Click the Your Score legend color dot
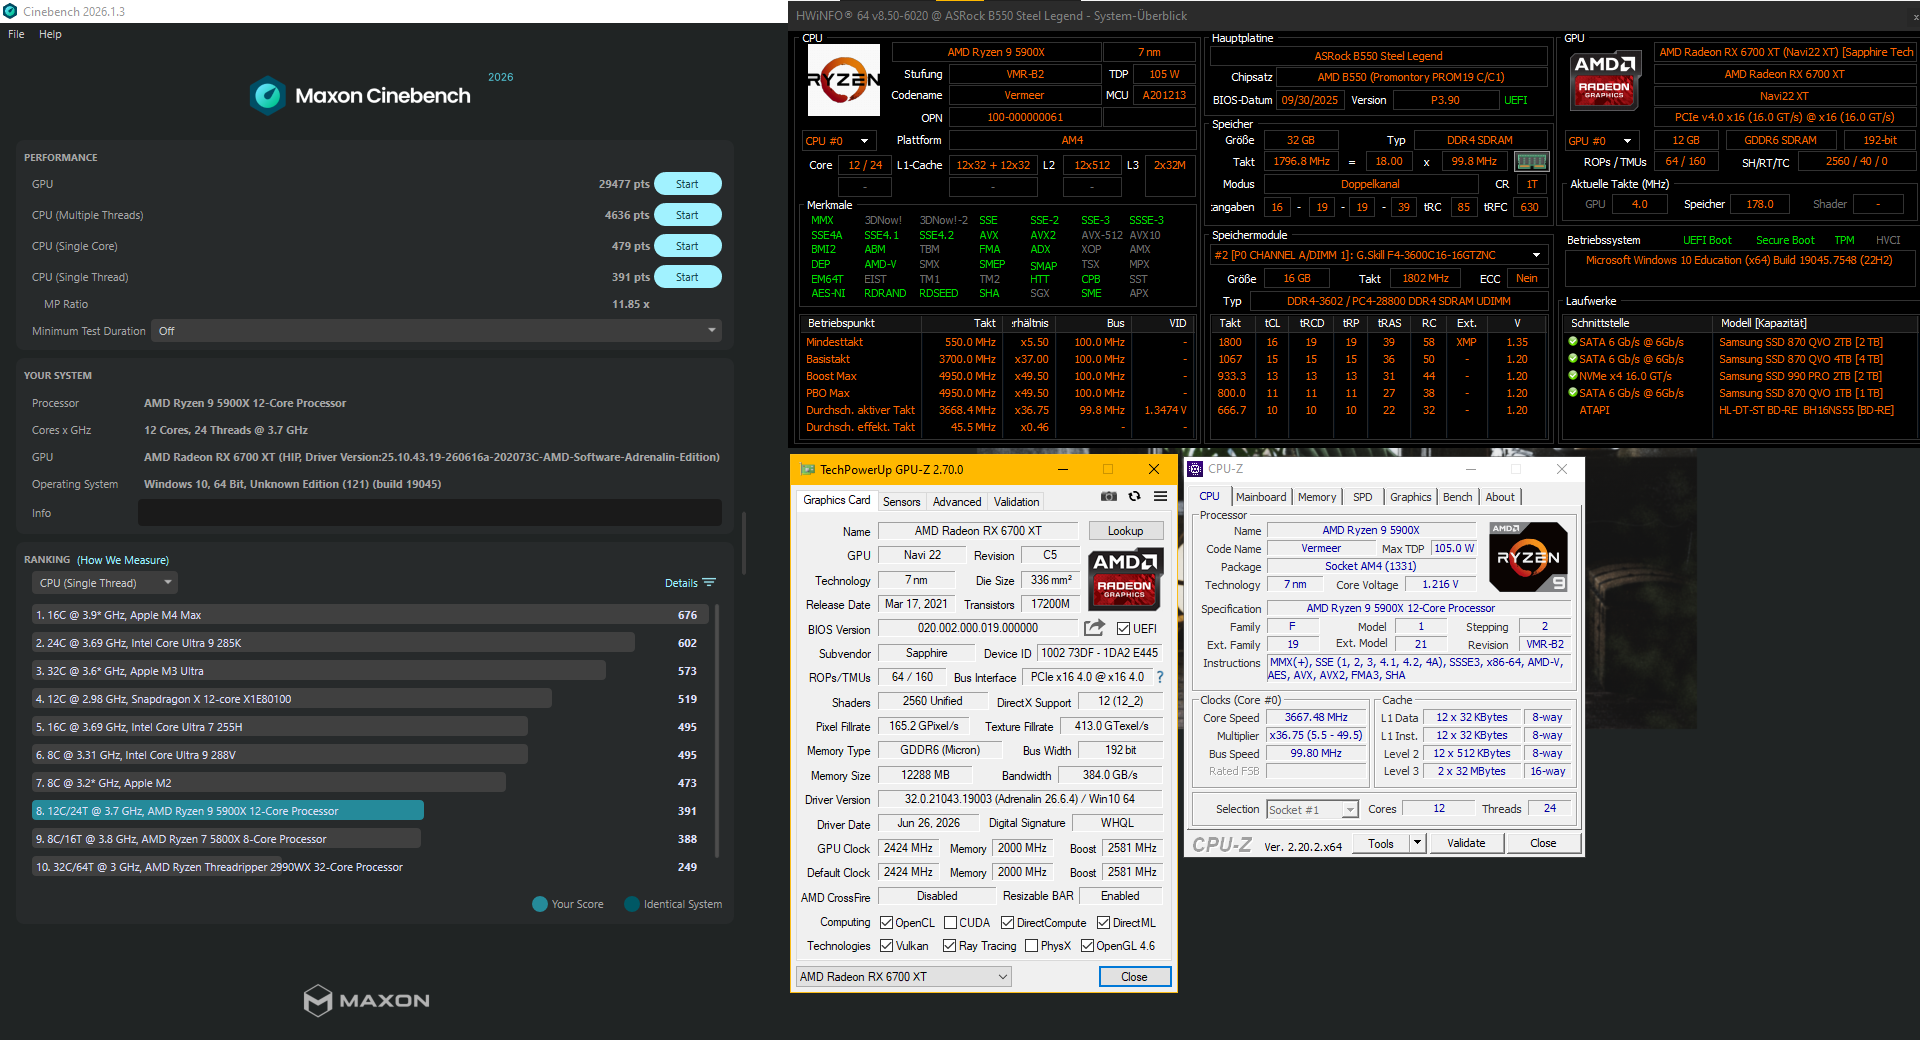This screenshot has height=1040, width=1920. (540, 904)
